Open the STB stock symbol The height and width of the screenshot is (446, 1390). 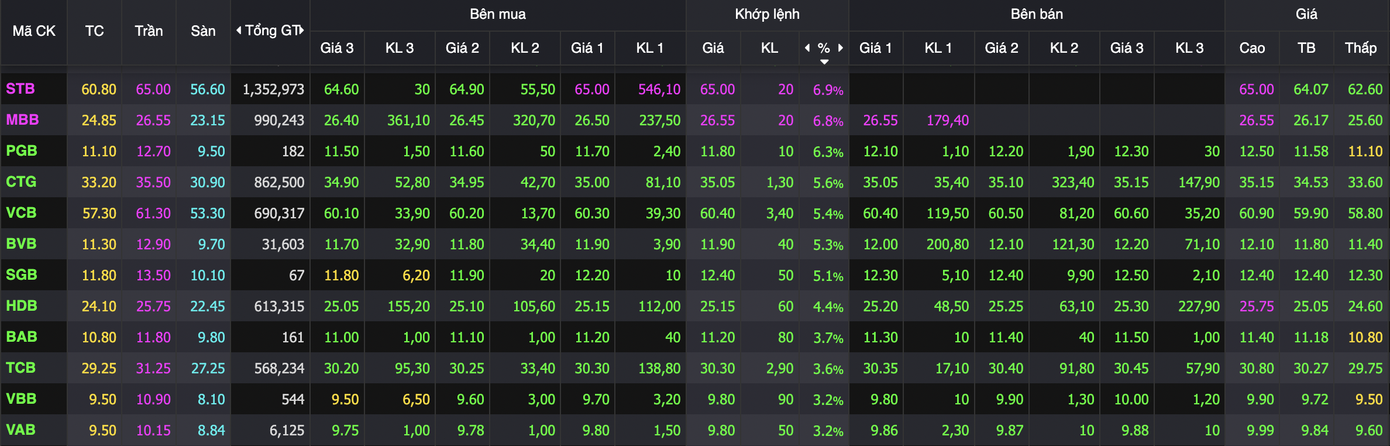(x=20, y=89)
